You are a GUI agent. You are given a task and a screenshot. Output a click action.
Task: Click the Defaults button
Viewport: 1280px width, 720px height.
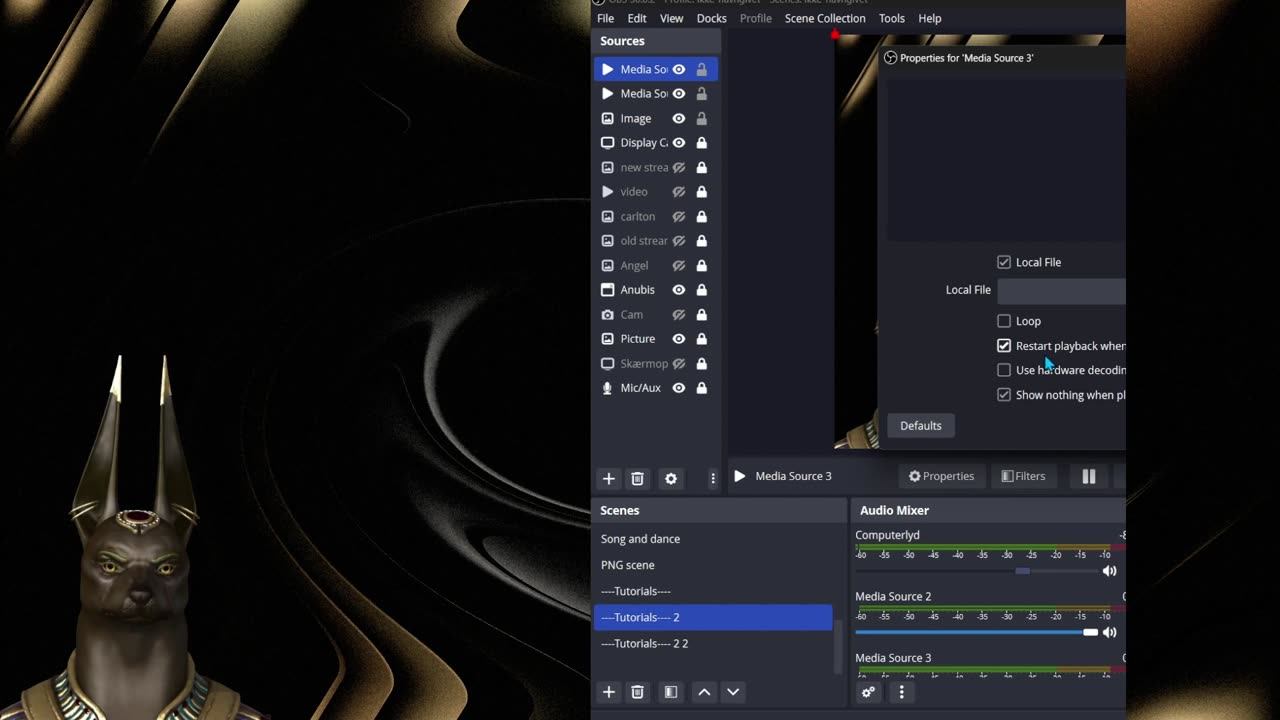pos(921,426)
